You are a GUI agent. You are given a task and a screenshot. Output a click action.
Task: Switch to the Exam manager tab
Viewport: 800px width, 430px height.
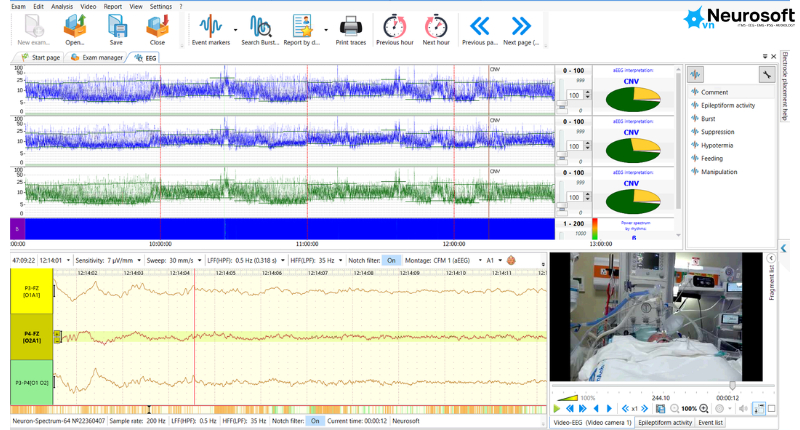[x=97, y=58]
